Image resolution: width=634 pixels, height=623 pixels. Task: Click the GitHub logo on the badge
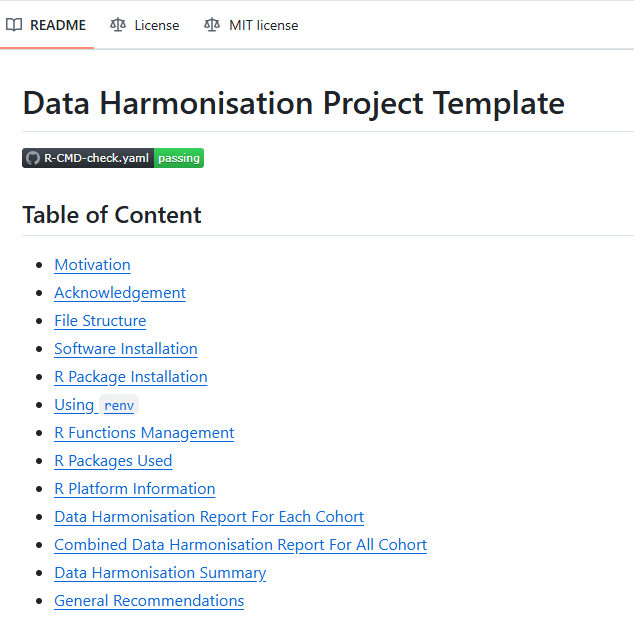(32, 158)
